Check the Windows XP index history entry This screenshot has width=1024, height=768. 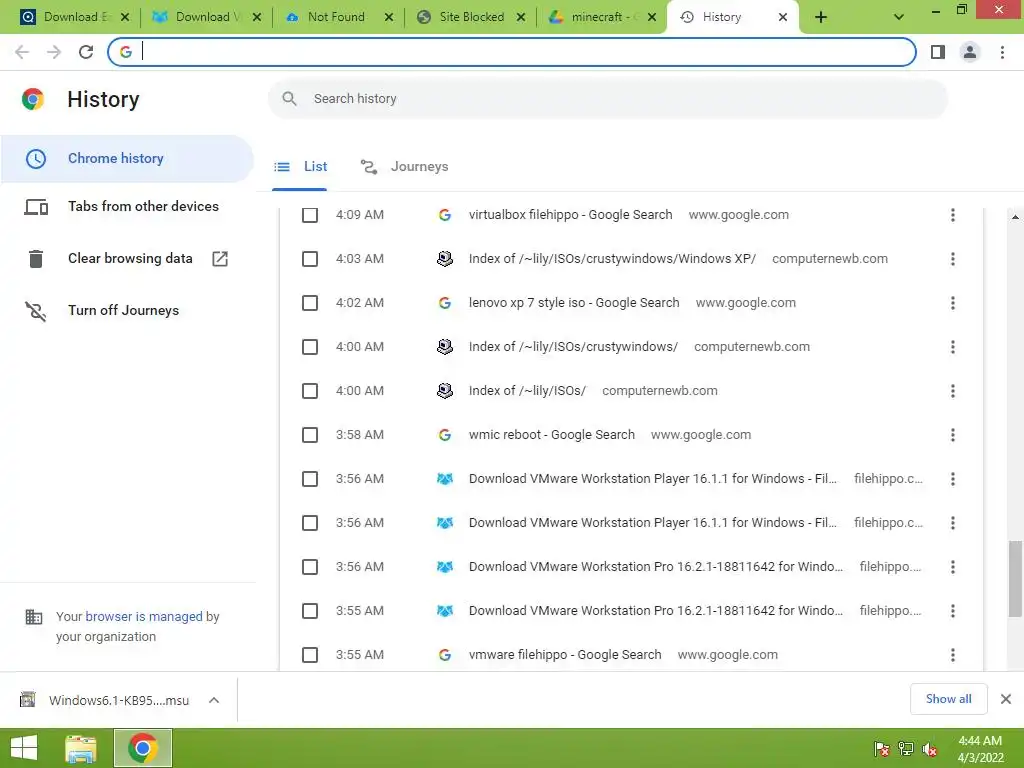point(310,259)
